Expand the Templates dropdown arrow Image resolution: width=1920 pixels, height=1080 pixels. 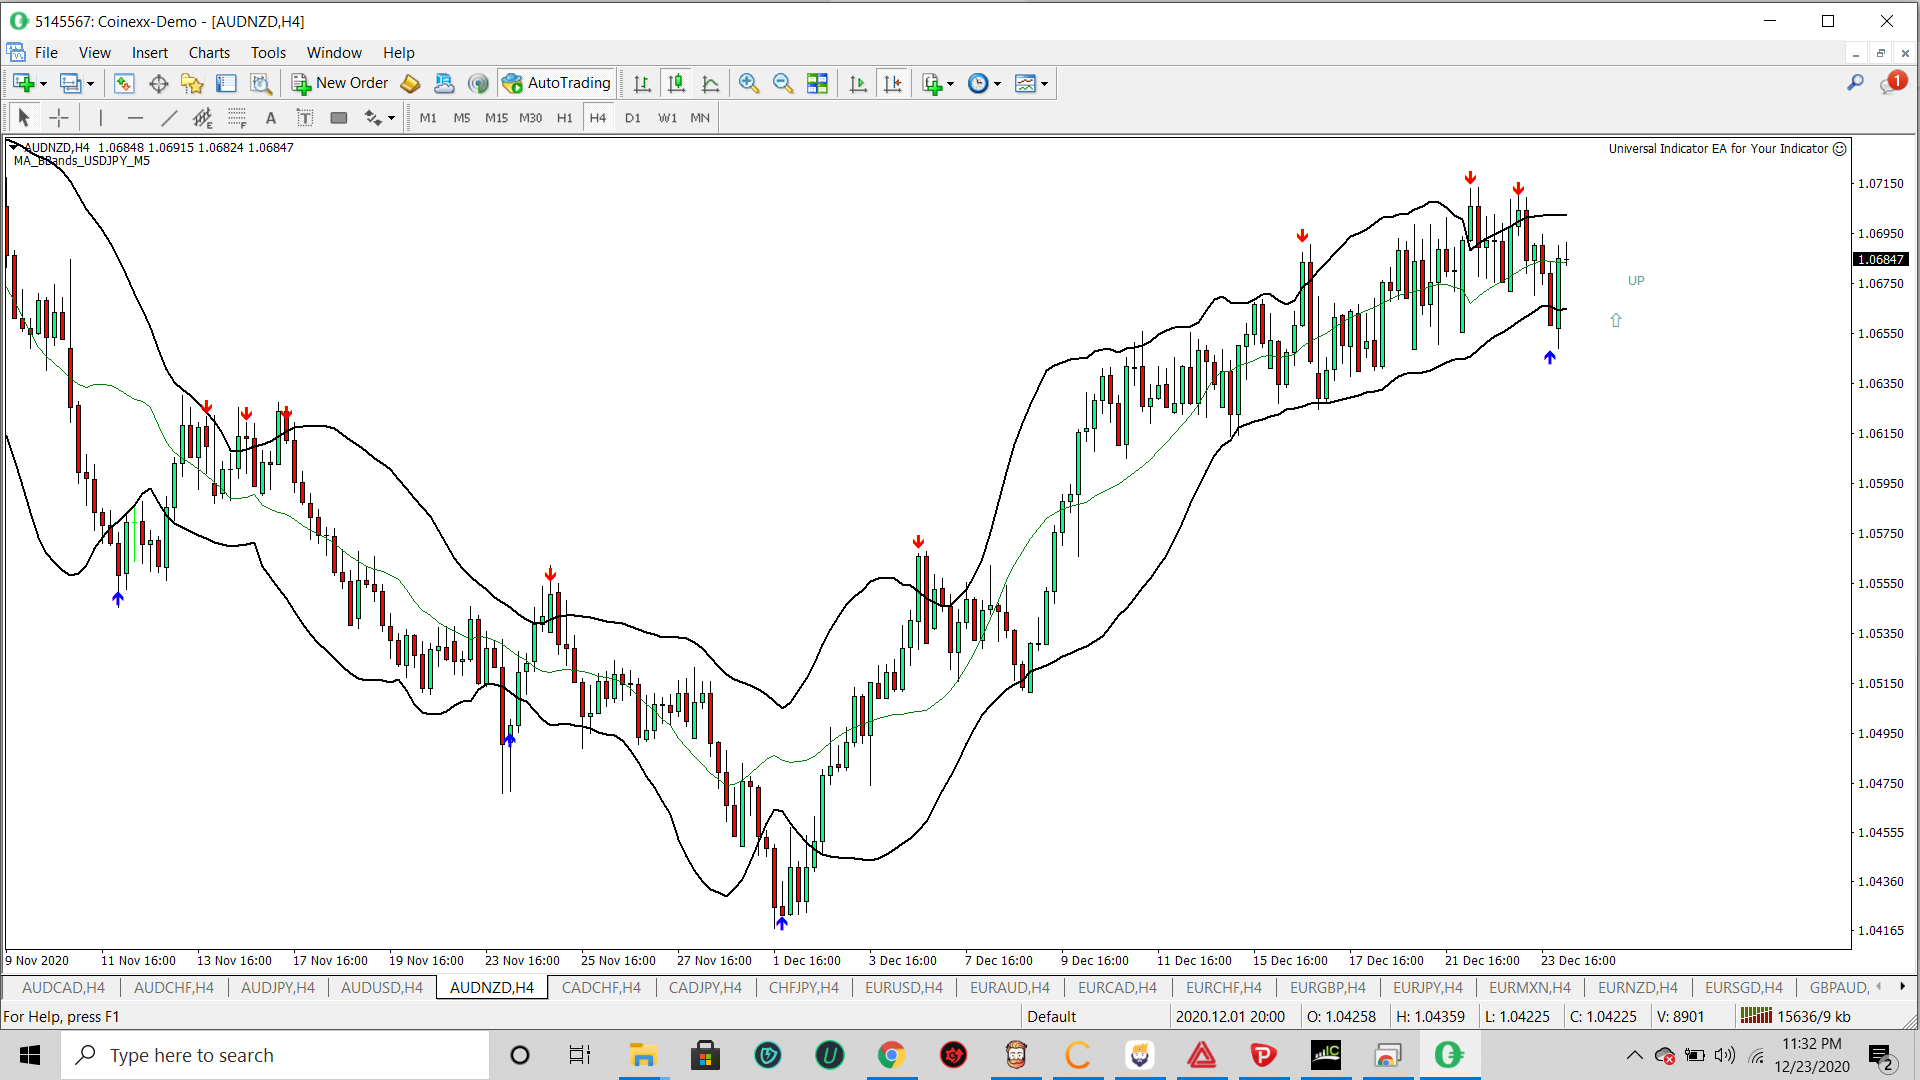click(x=1044, y=84)
